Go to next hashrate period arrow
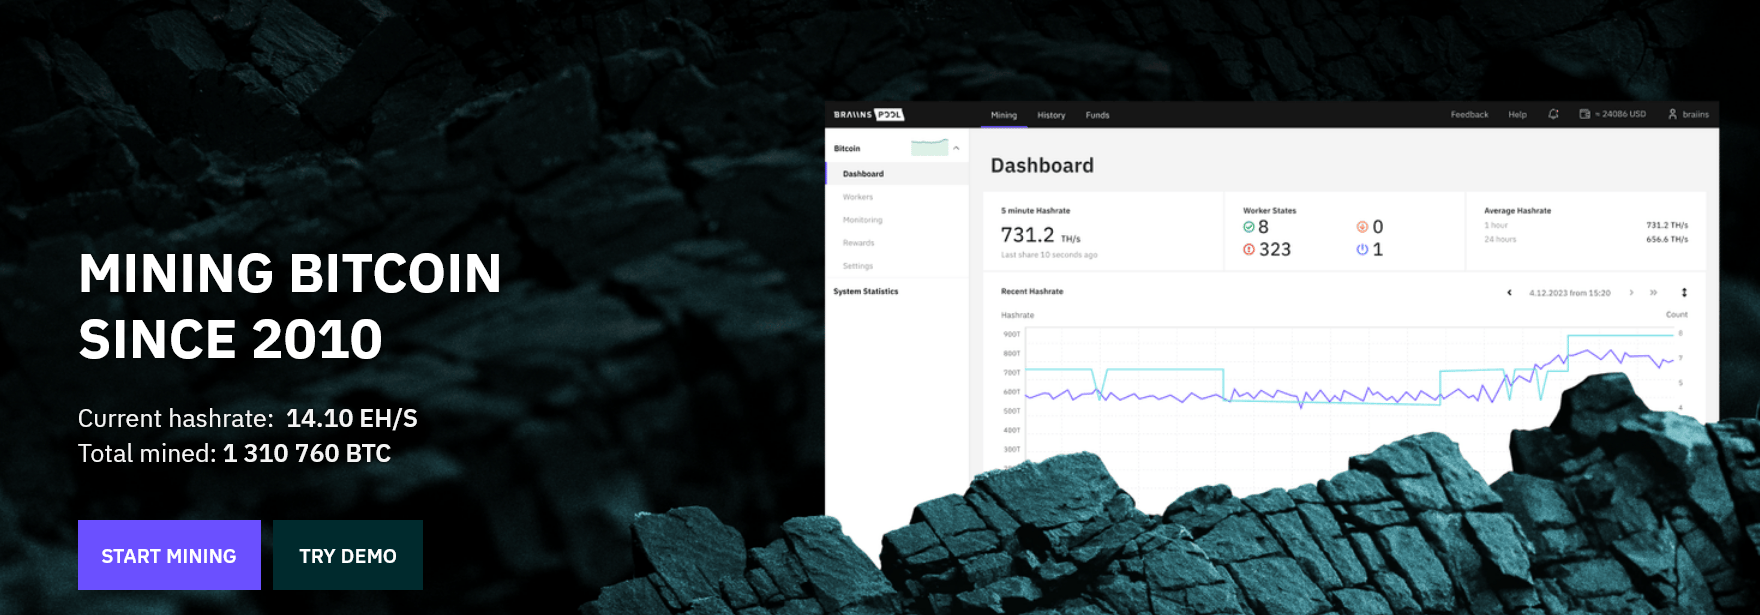This screenshot has height=615, width=1760. click(1631, 293)
